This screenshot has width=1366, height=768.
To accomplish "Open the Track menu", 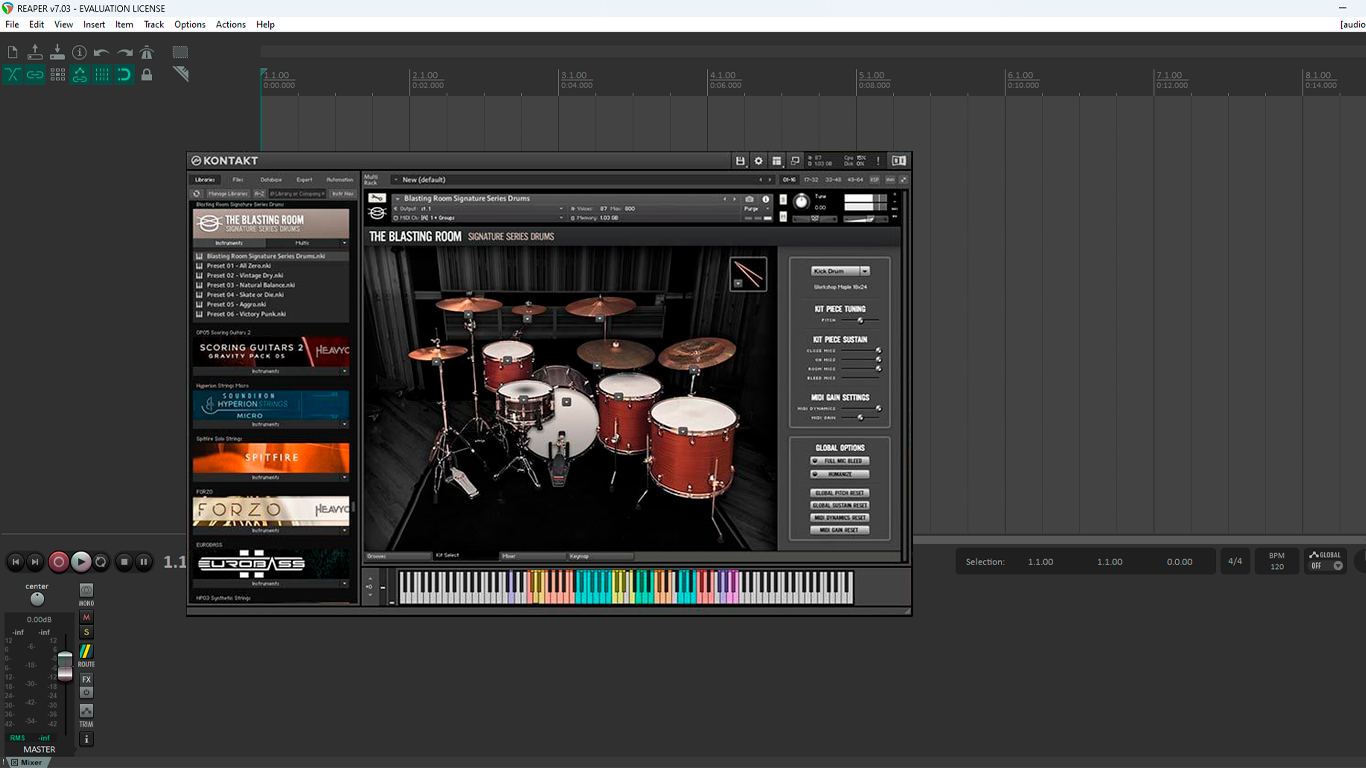I will pyautogui.click(x=153, y=24).
